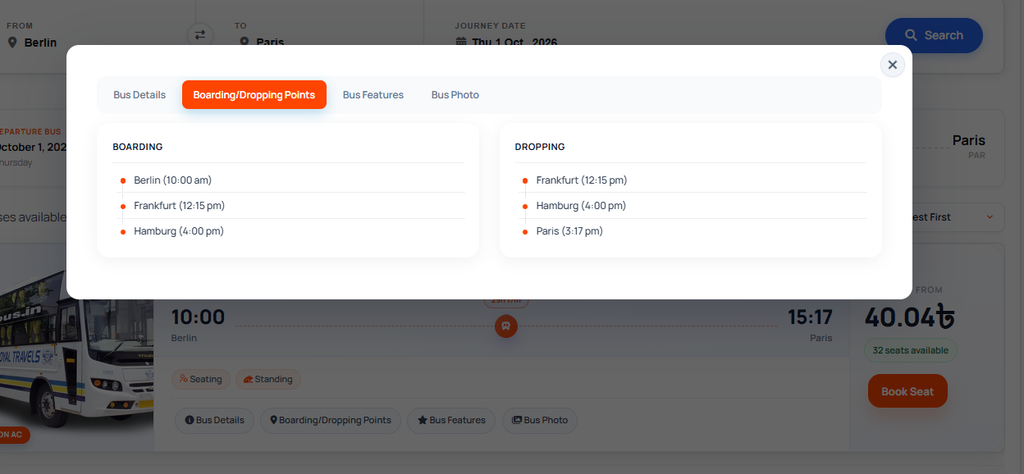Click the Bus Features button with star icon
The height and width of the screenshot is (474, 1024).
coord(451,420)
